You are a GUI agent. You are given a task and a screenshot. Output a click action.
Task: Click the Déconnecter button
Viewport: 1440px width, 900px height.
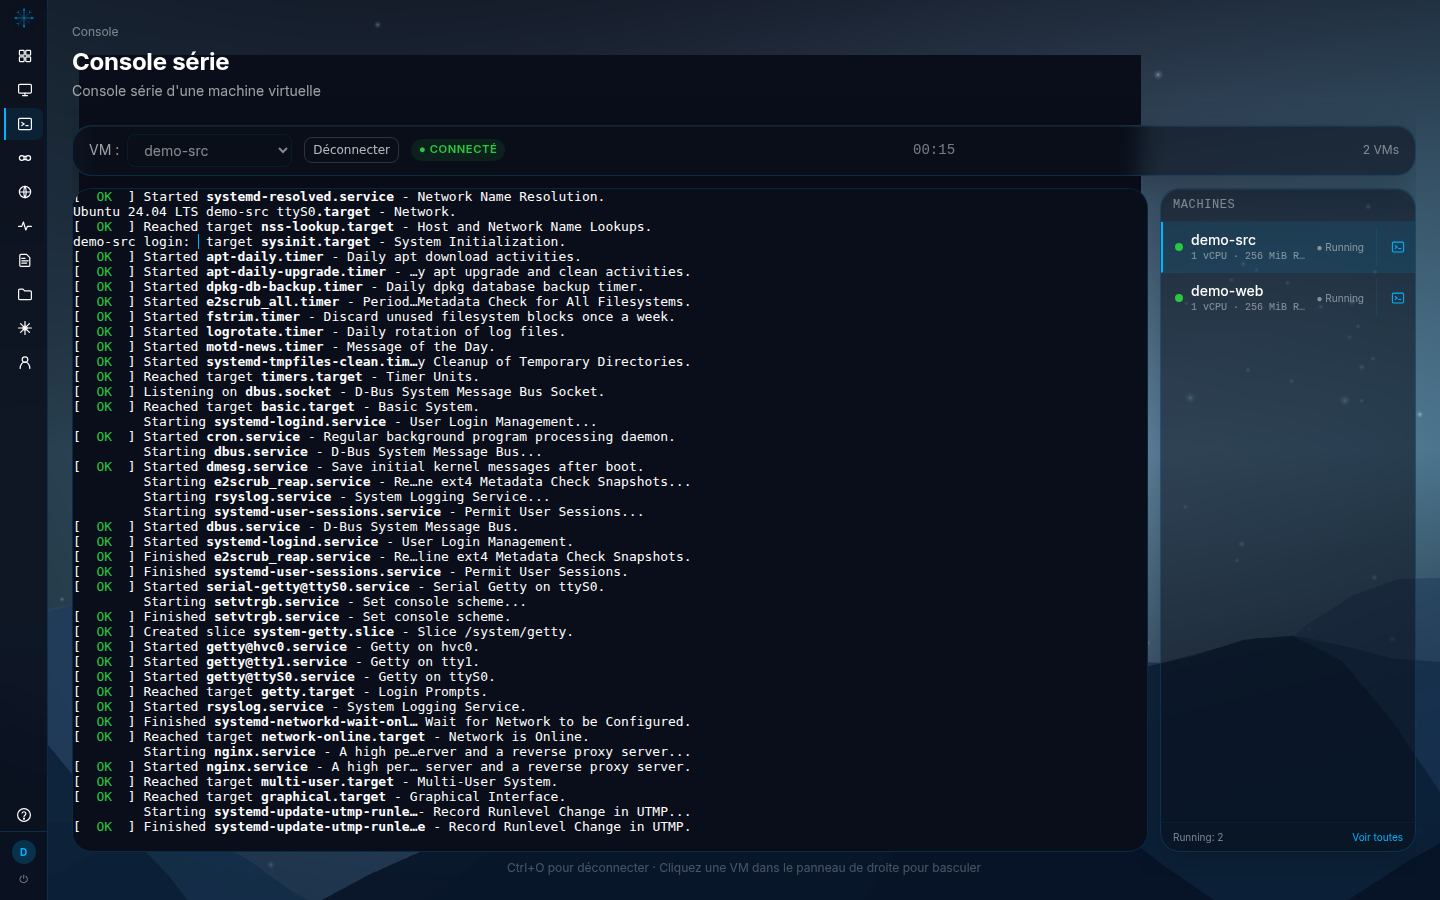351,150
